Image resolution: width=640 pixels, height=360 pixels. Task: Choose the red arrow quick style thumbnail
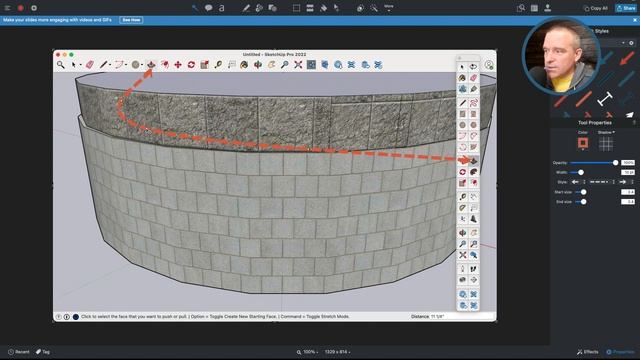(627, 58)
